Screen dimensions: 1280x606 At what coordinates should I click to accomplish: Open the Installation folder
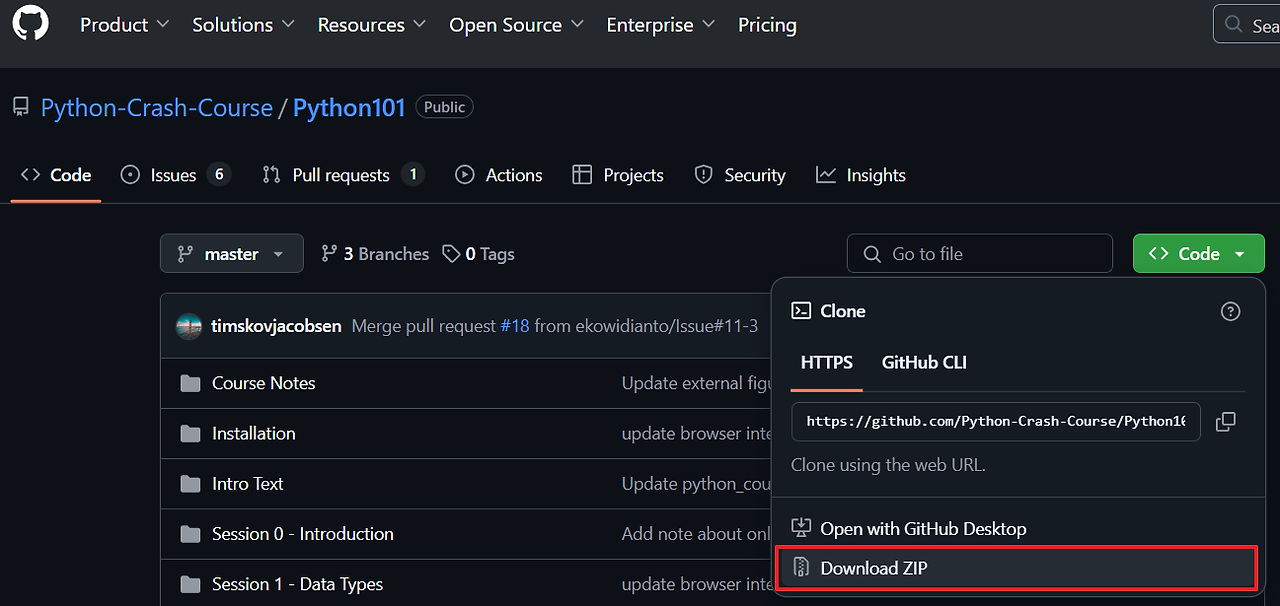point(254,433)
